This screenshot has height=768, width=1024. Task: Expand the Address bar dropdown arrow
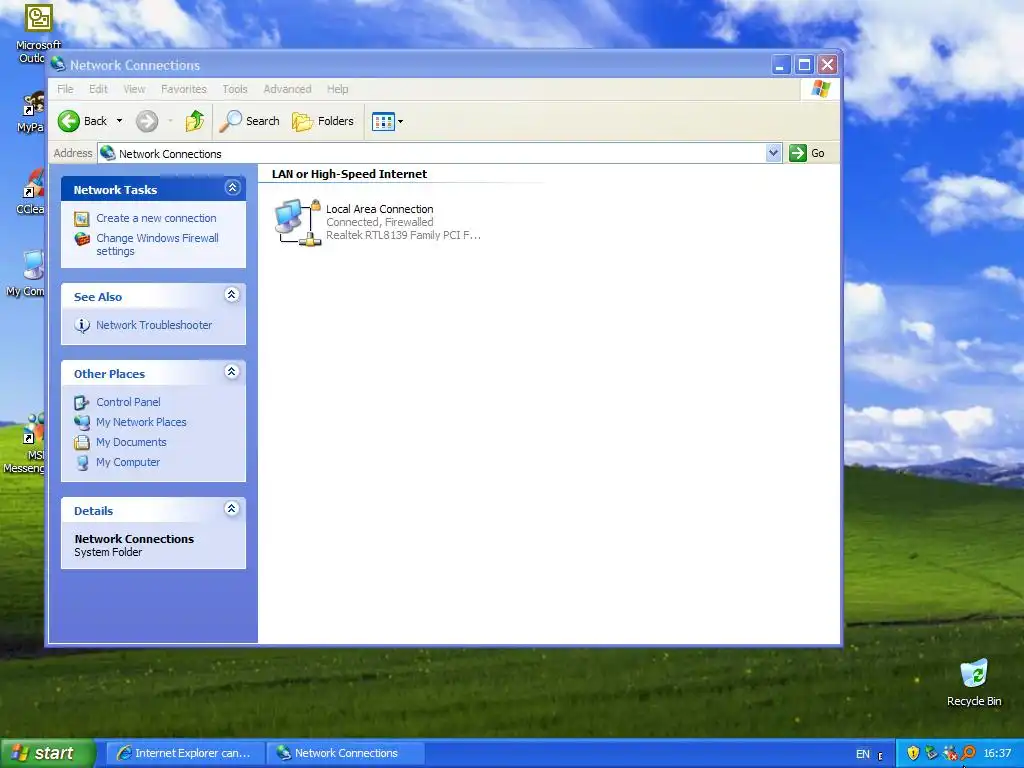point(773,153)
